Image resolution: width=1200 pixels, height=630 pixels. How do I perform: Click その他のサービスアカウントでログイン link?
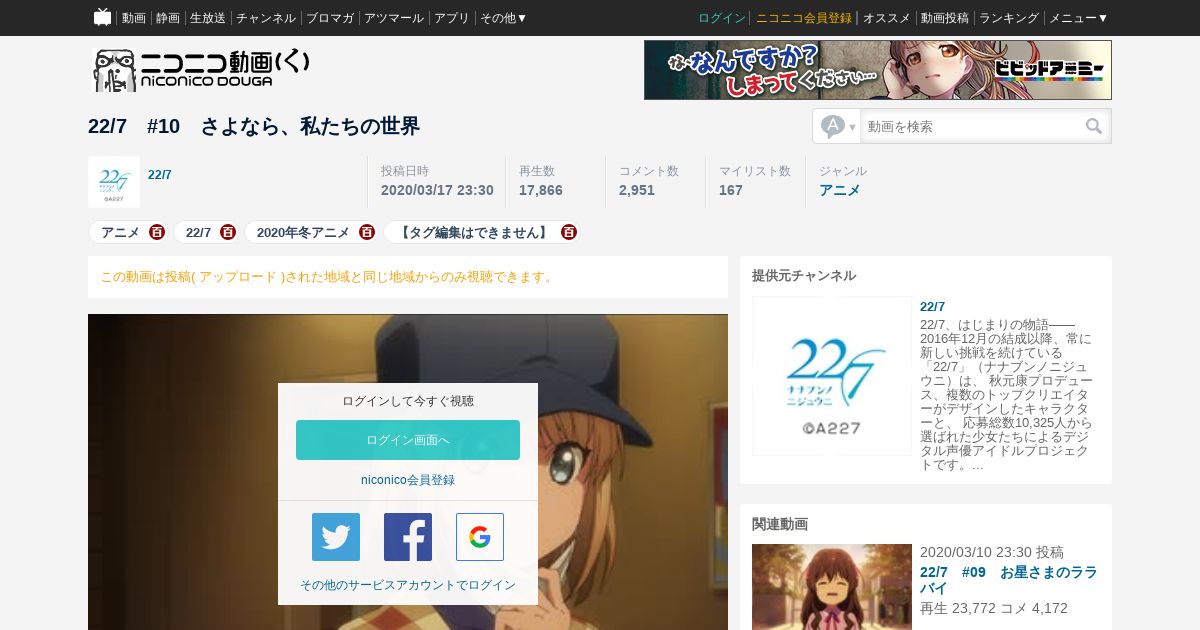tap(408, 585)
